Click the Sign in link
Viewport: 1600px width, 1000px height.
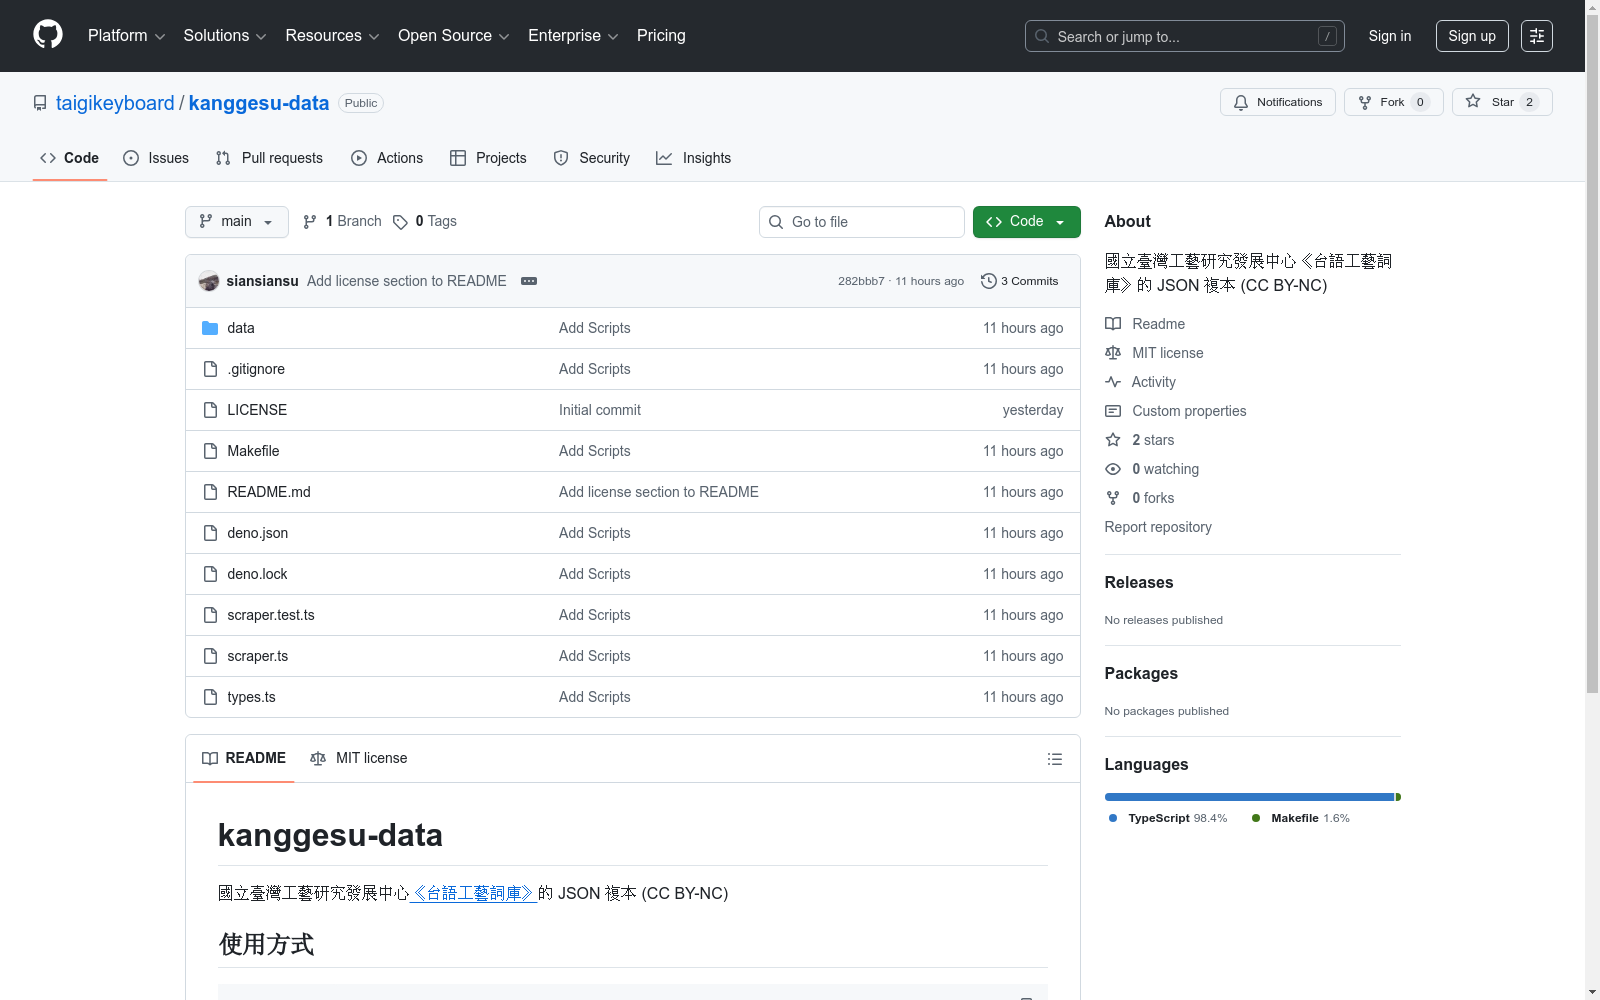coord(1390,36)
